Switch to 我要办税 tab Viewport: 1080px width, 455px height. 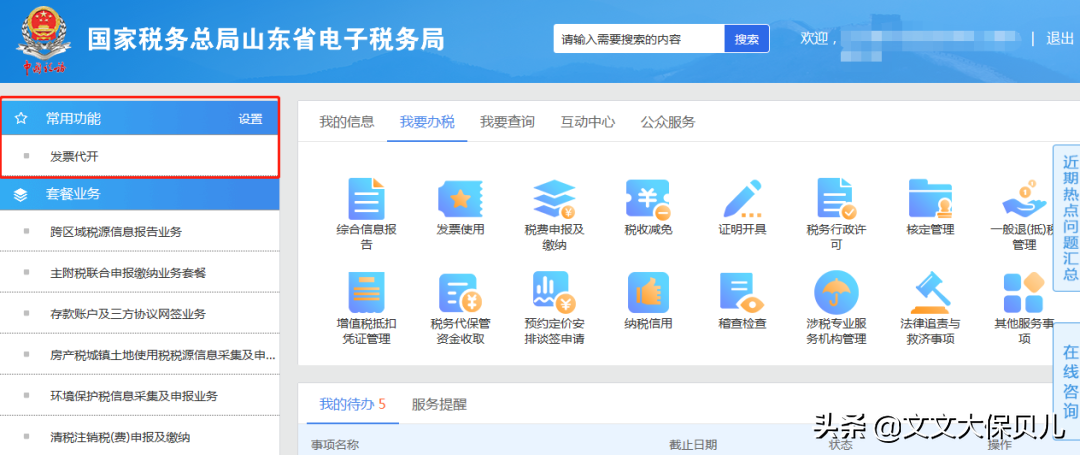427,123
